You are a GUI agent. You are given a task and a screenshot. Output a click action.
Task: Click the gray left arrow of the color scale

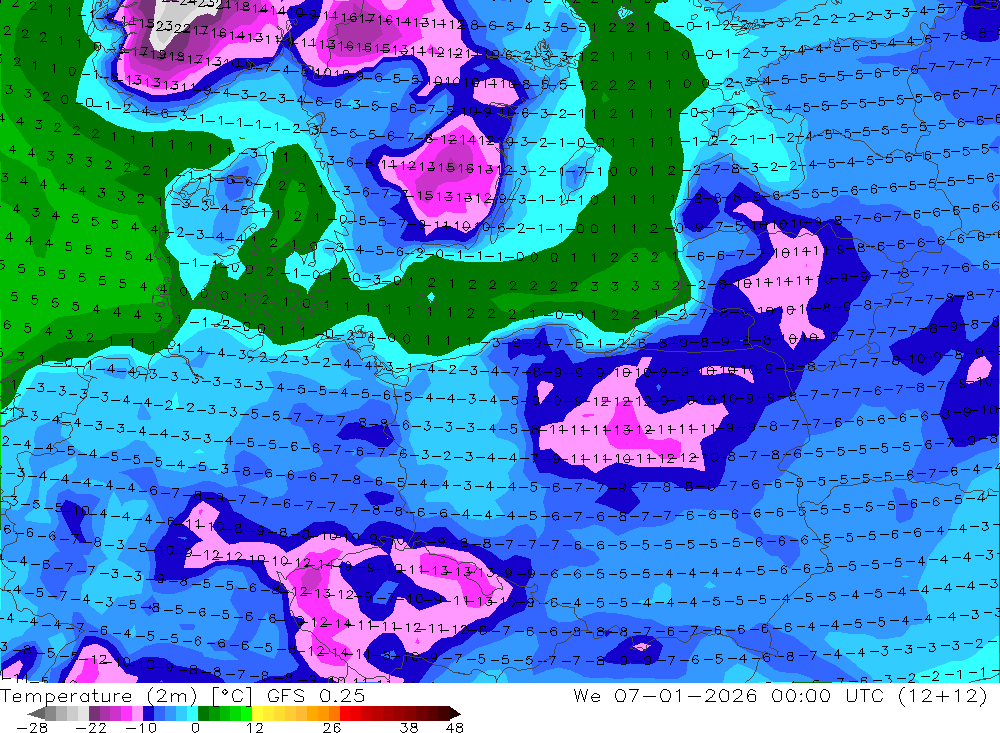coord(37,713)
